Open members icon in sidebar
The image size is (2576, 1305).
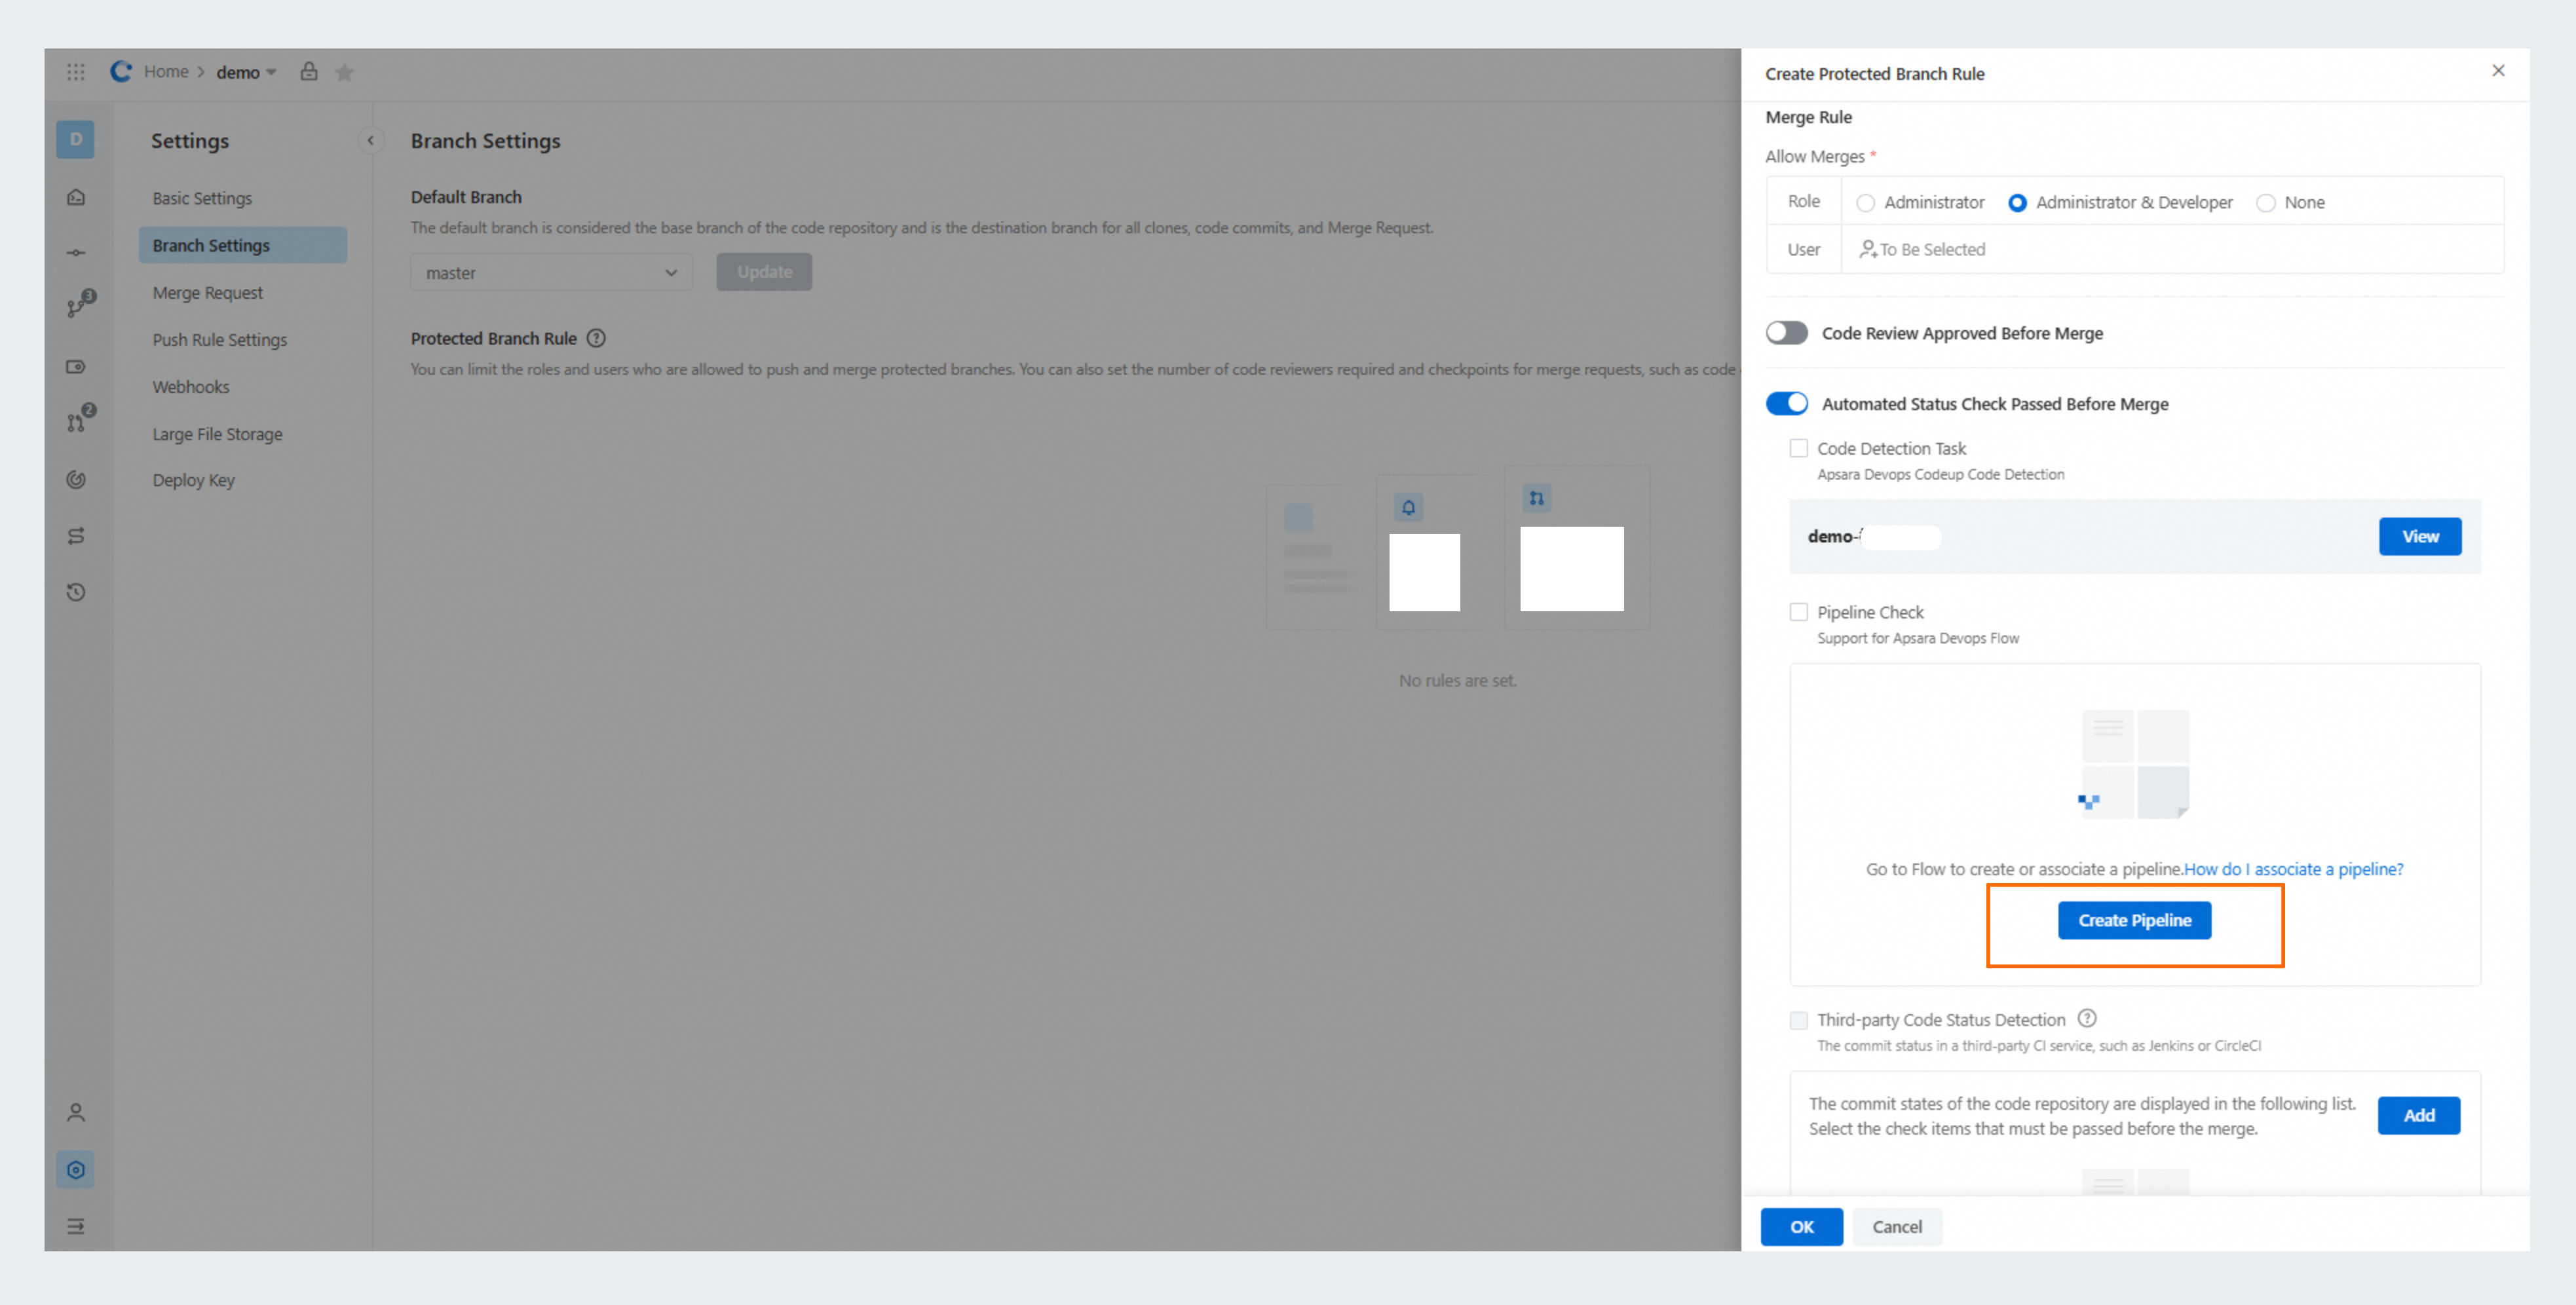coord(76,1112)
